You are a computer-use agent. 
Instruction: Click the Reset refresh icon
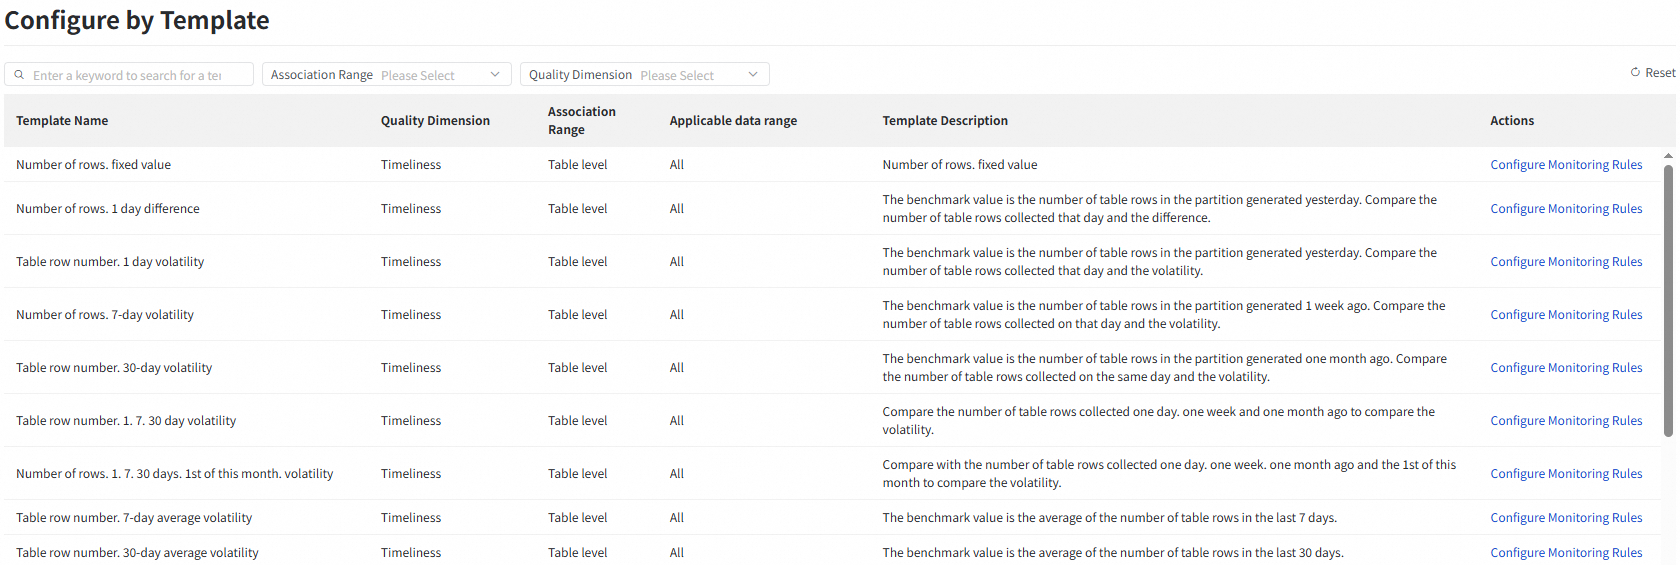click(1635, 73)
